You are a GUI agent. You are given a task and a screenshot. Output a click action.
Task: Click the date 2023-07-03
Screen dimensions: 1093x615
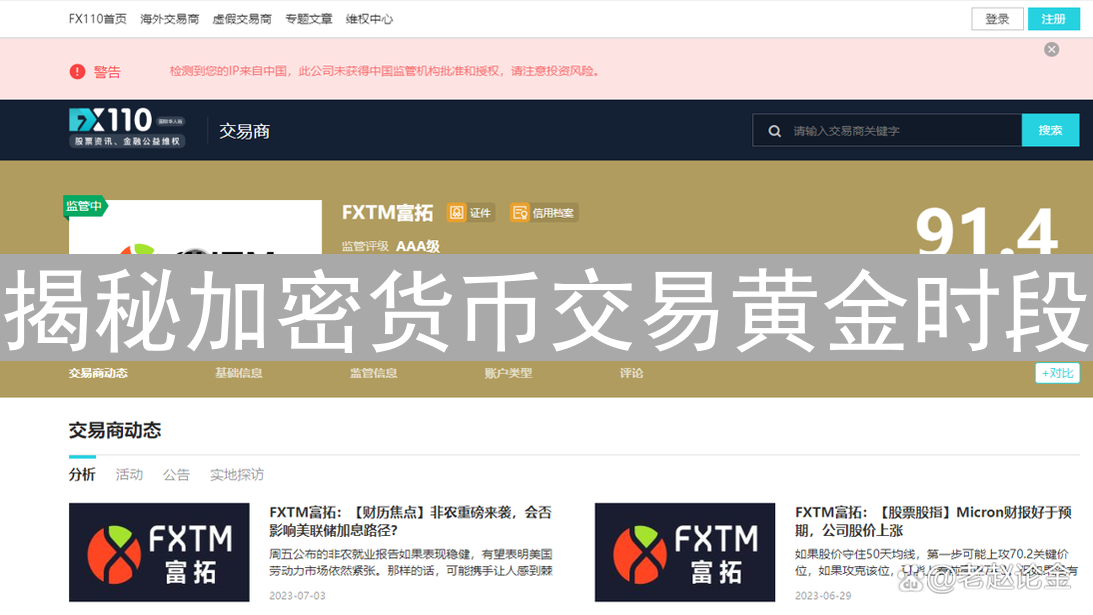(298, 595)
